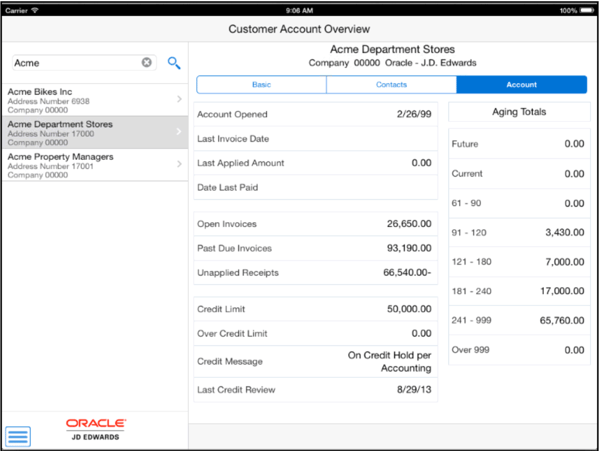600x451 pixels.
Task: Tap the Last Applied Amount row
Action: pyautogui.click(x=316, y=163)
